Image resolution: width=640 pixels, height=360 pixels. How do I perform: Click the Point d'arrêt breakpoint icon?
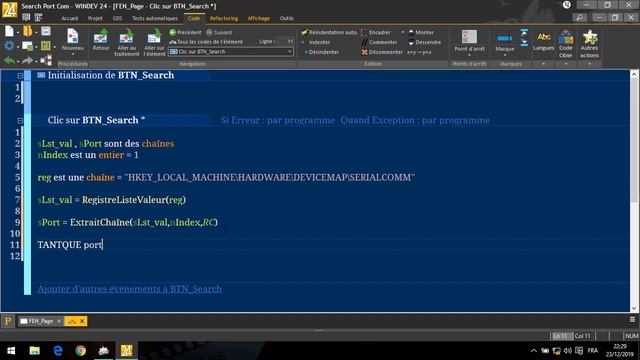(x=469, y=37)
